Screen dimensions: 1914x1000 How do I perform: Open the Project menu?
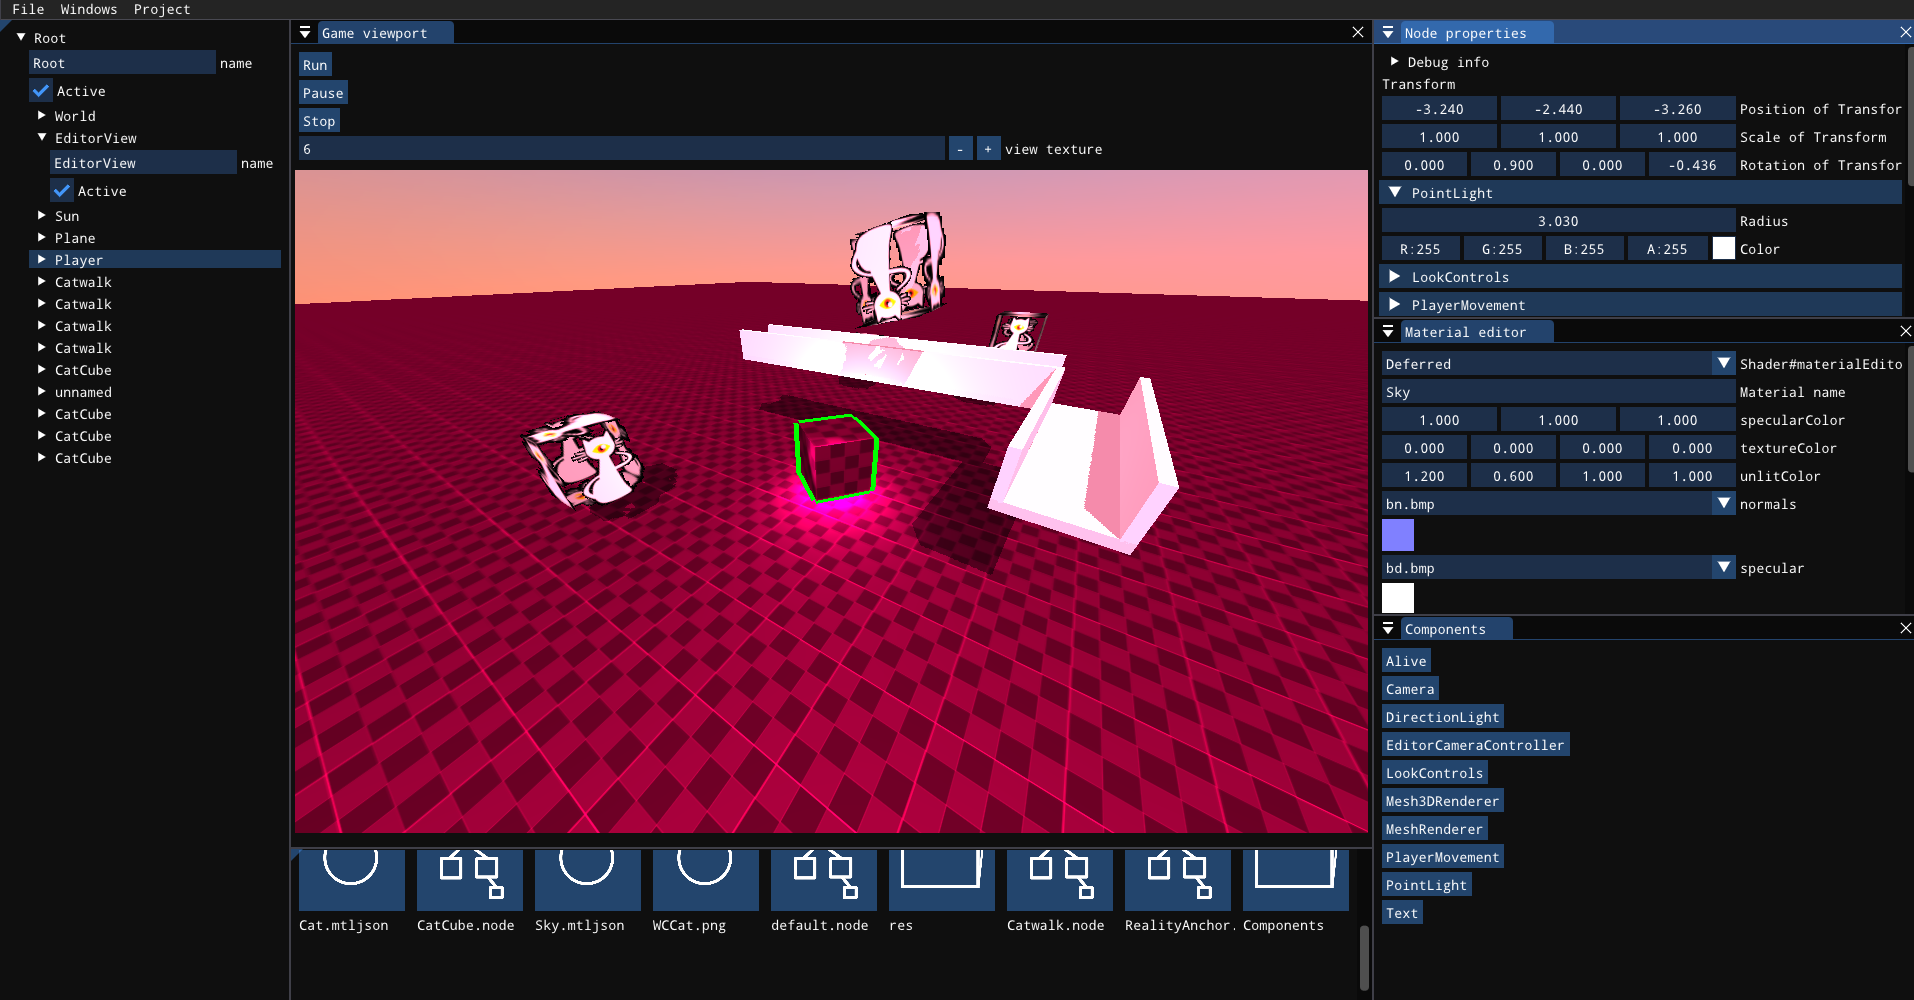coord(162,9)
